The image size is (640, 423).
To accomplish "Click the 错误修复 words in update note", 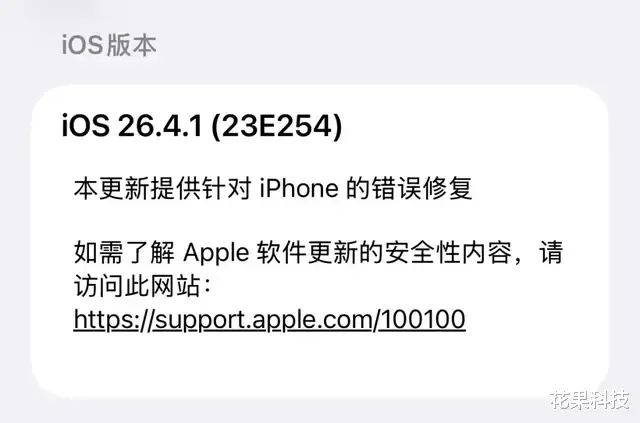I will point(422,188).
